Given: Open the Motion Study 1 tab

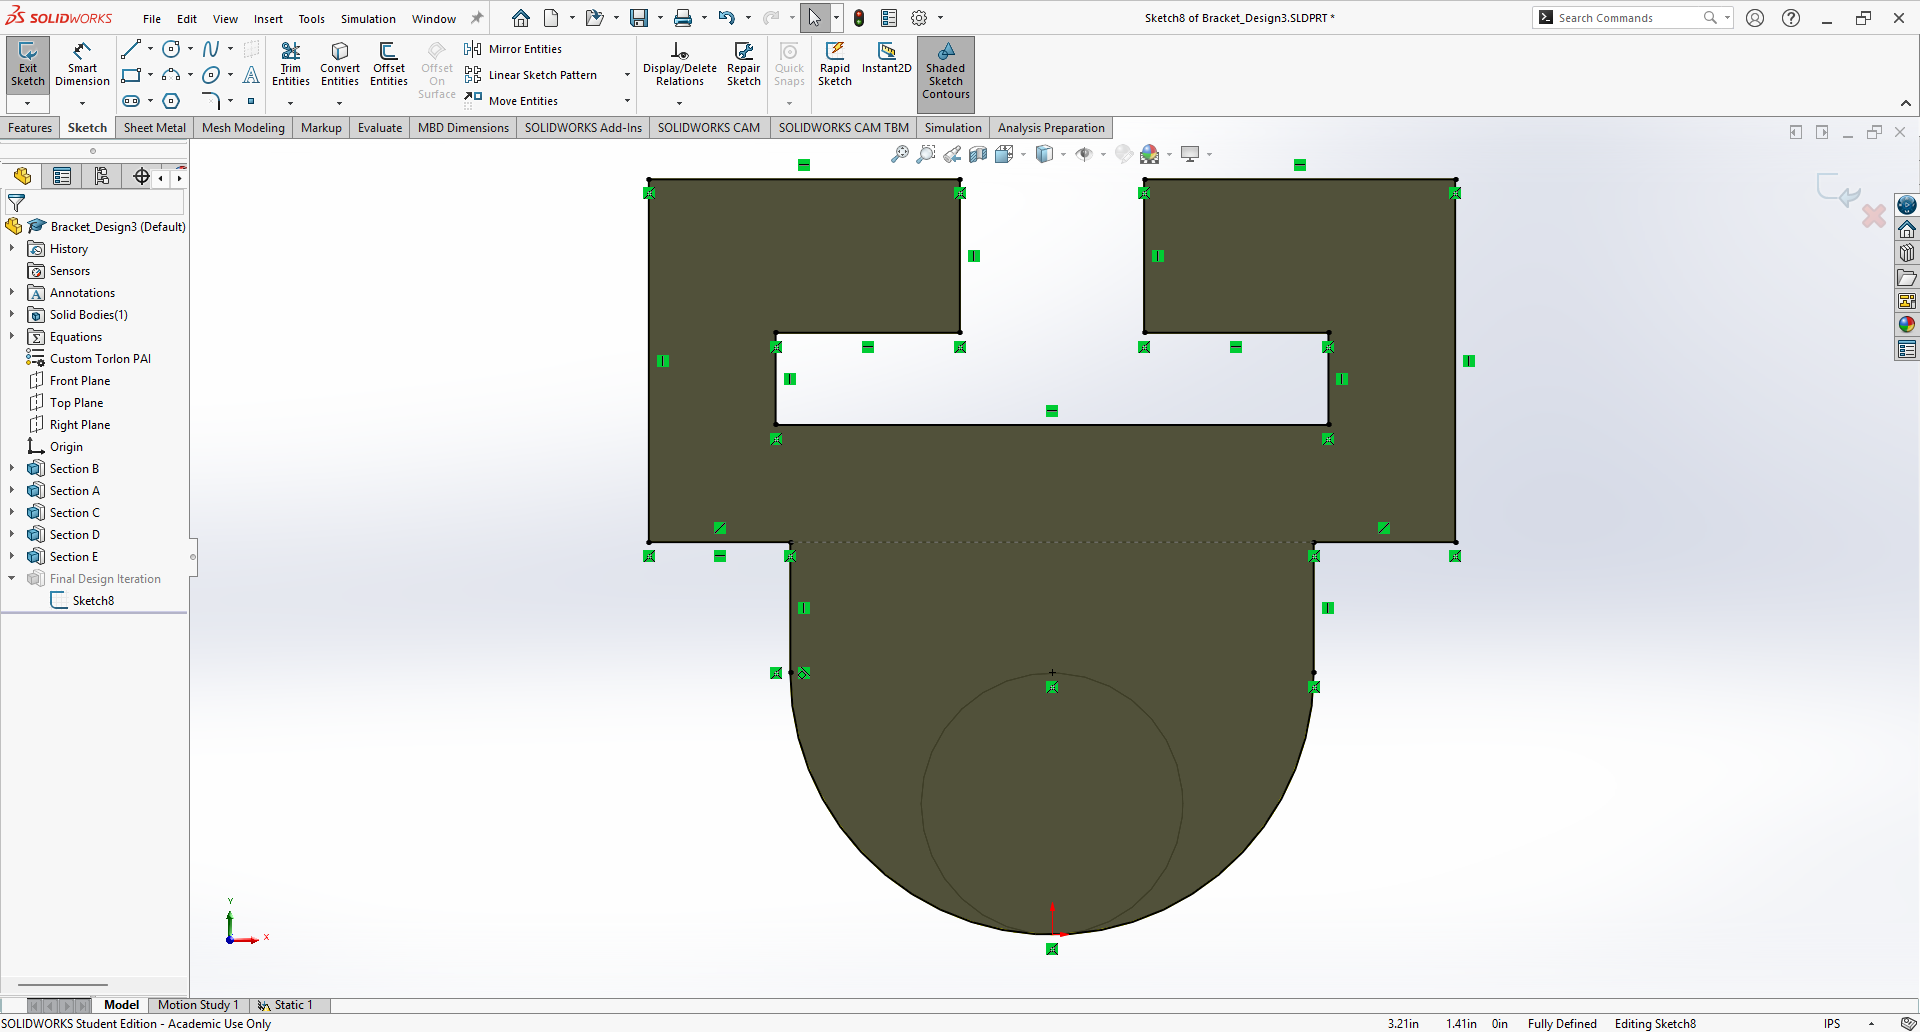Looking at the screenshot, I should pos(198,1005).
